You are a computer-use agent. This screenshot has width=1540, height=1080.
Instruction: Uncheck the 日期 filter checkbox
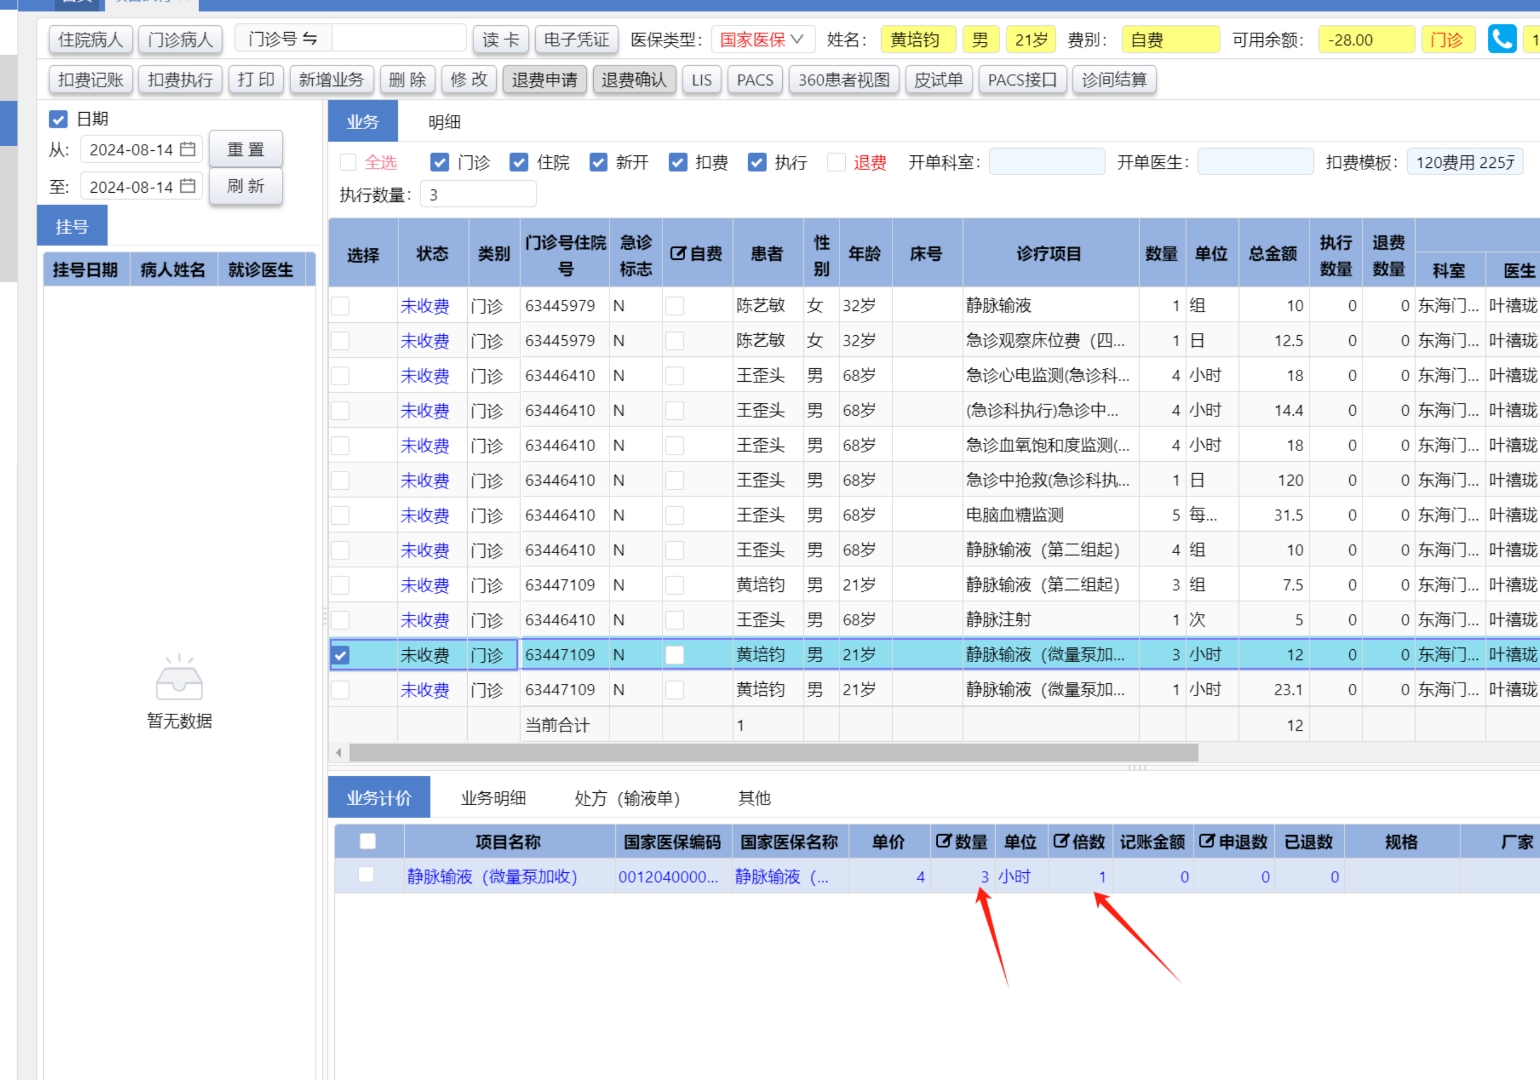(x=58, y=119)
